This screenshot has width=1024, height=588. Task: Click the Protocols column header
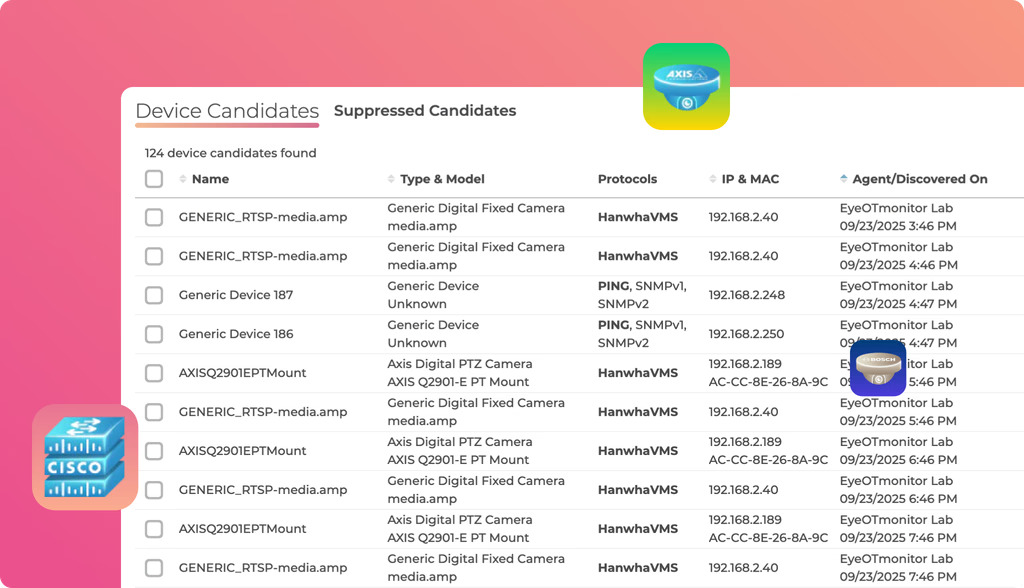627,179
